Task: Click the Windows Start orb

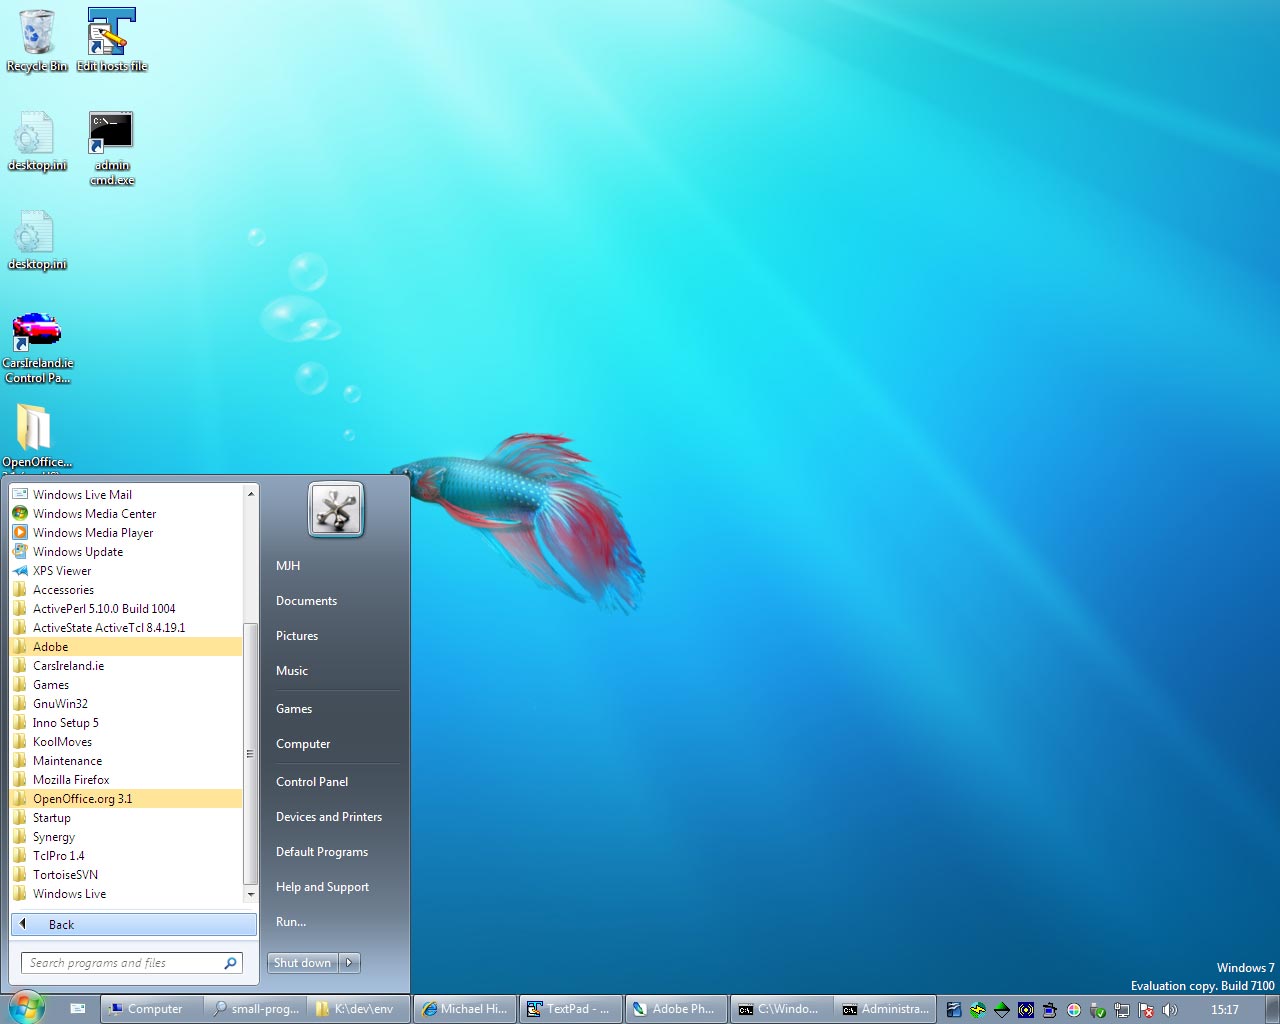Action: coord(25,1007)
